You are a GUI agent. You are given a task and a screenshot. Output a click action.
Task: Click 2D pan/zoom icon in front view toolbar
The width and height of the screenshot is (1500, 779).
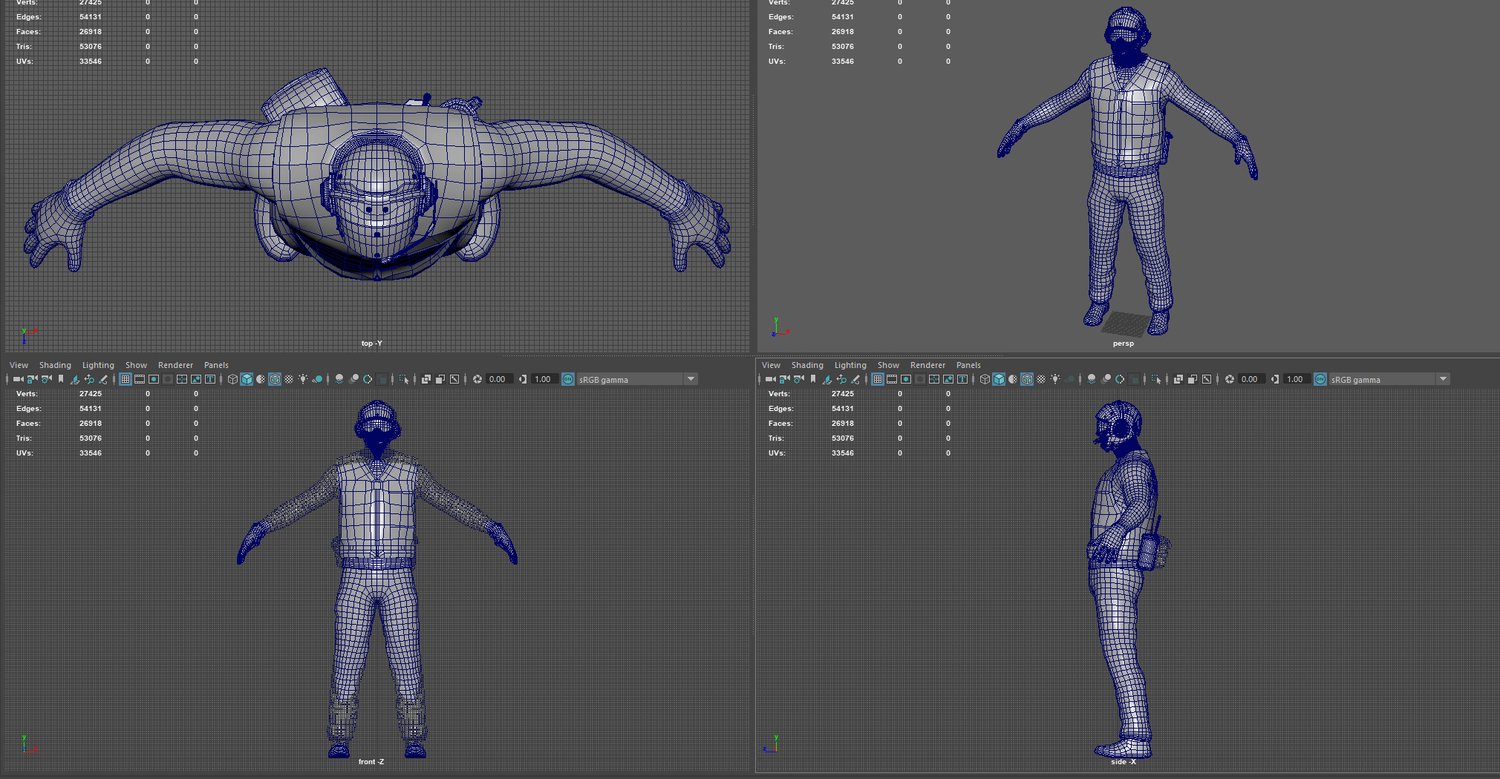click(x=89, y=380)
